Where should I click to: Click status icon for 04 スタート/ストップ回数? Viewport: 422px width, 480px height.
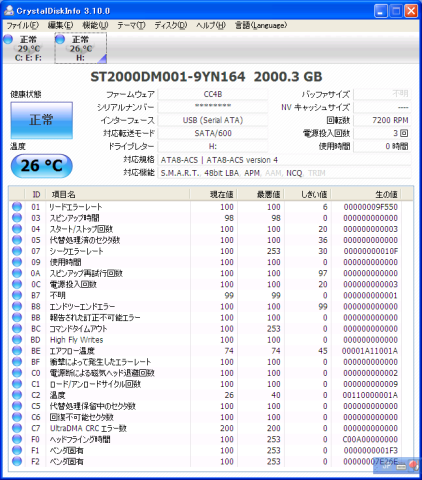17,229
